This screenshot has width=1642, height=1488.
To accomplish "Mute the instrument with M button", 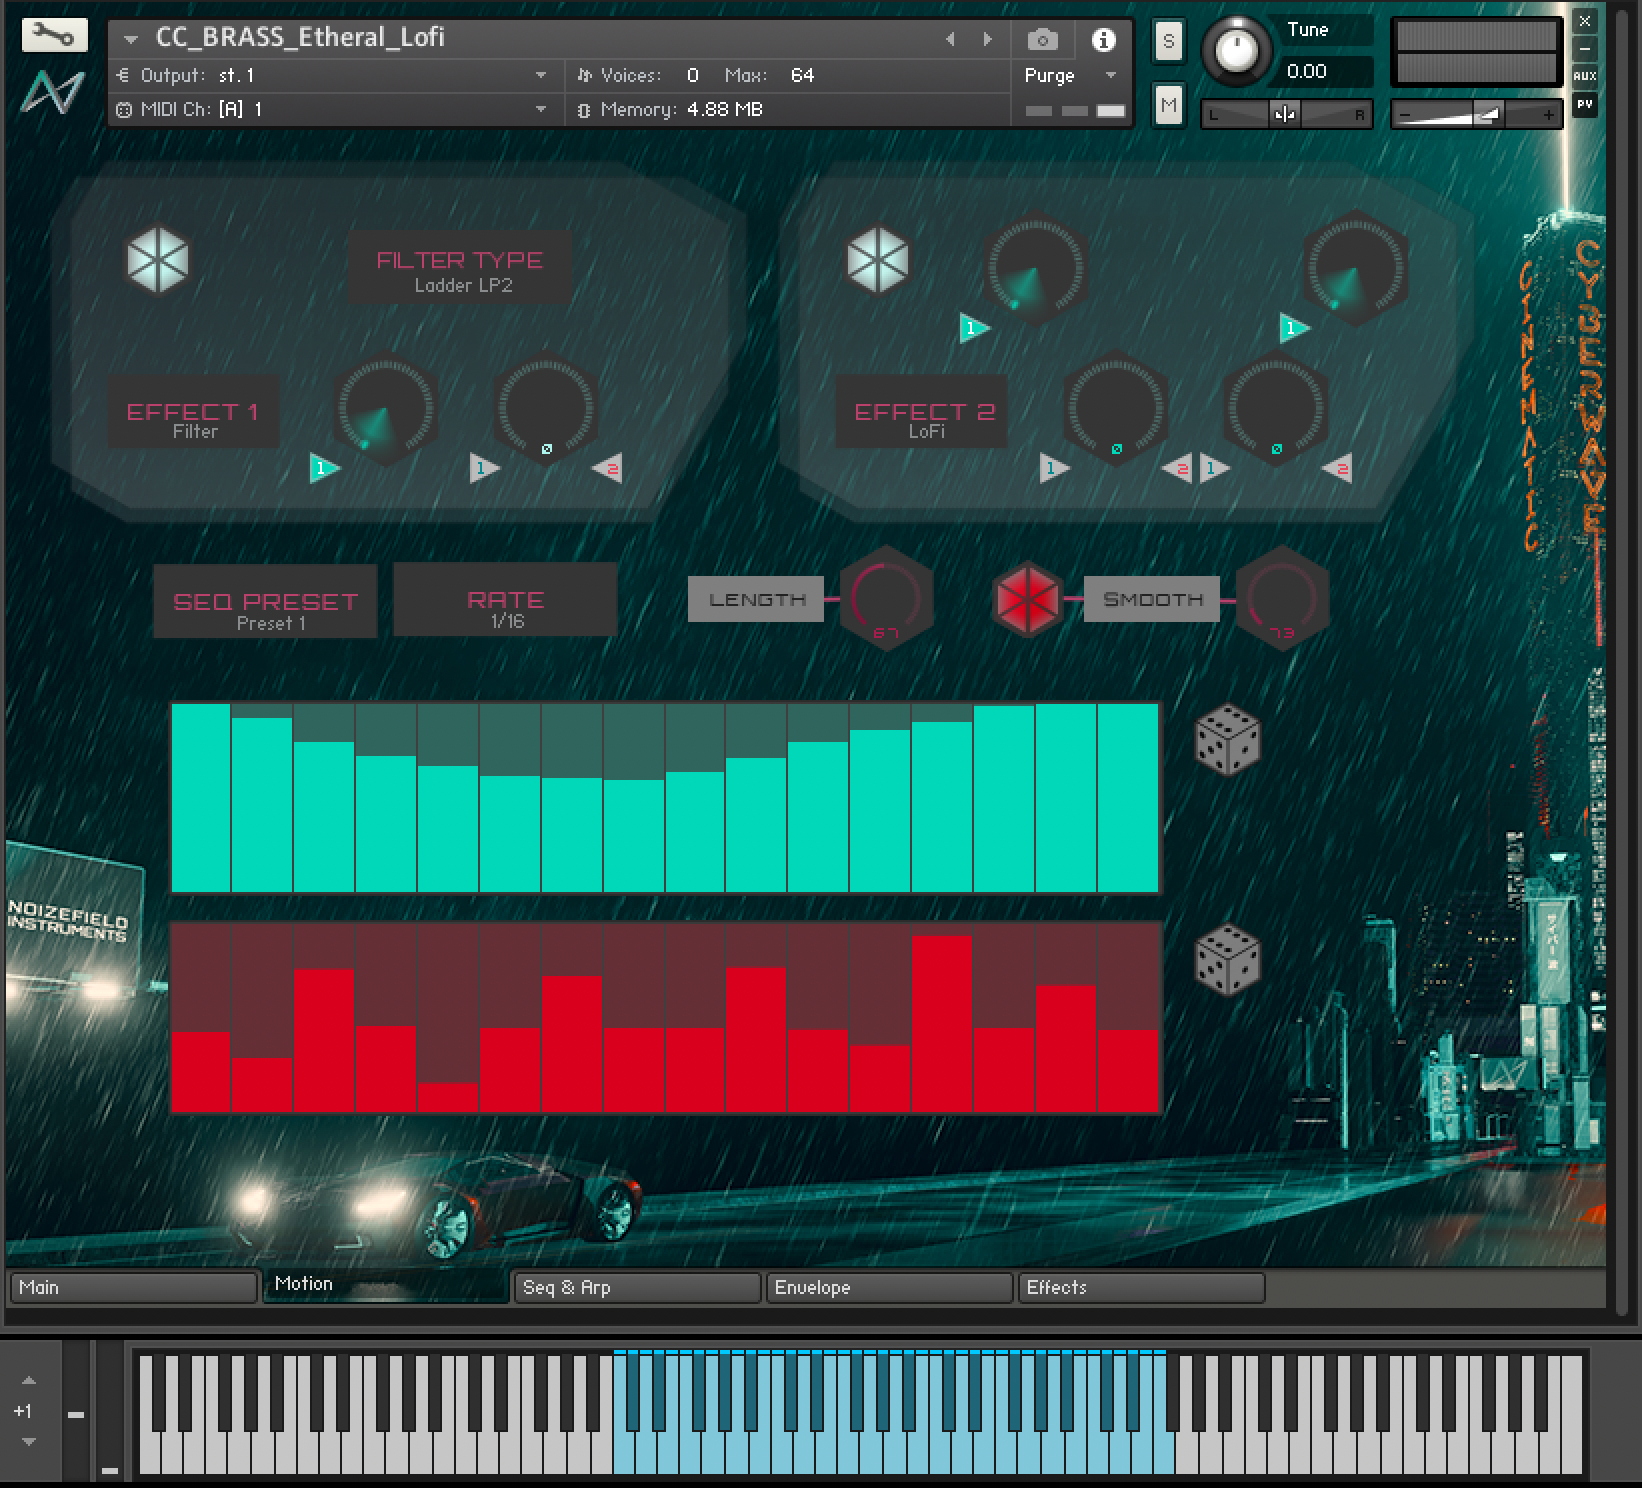I will point(1168,105).
